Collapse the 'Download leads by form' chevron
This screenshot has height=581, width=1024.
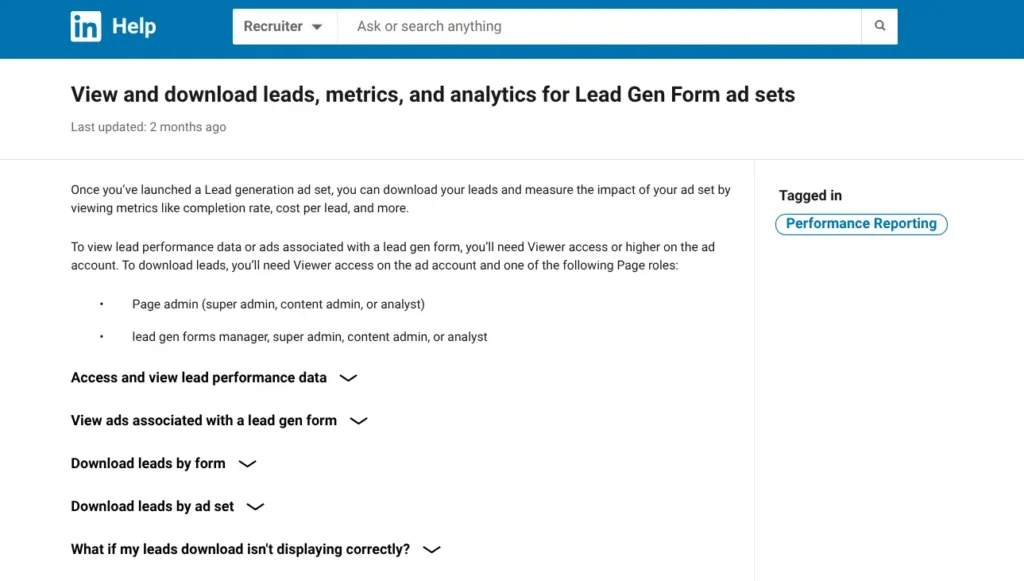pyautogui.click(x=246, y=464)
